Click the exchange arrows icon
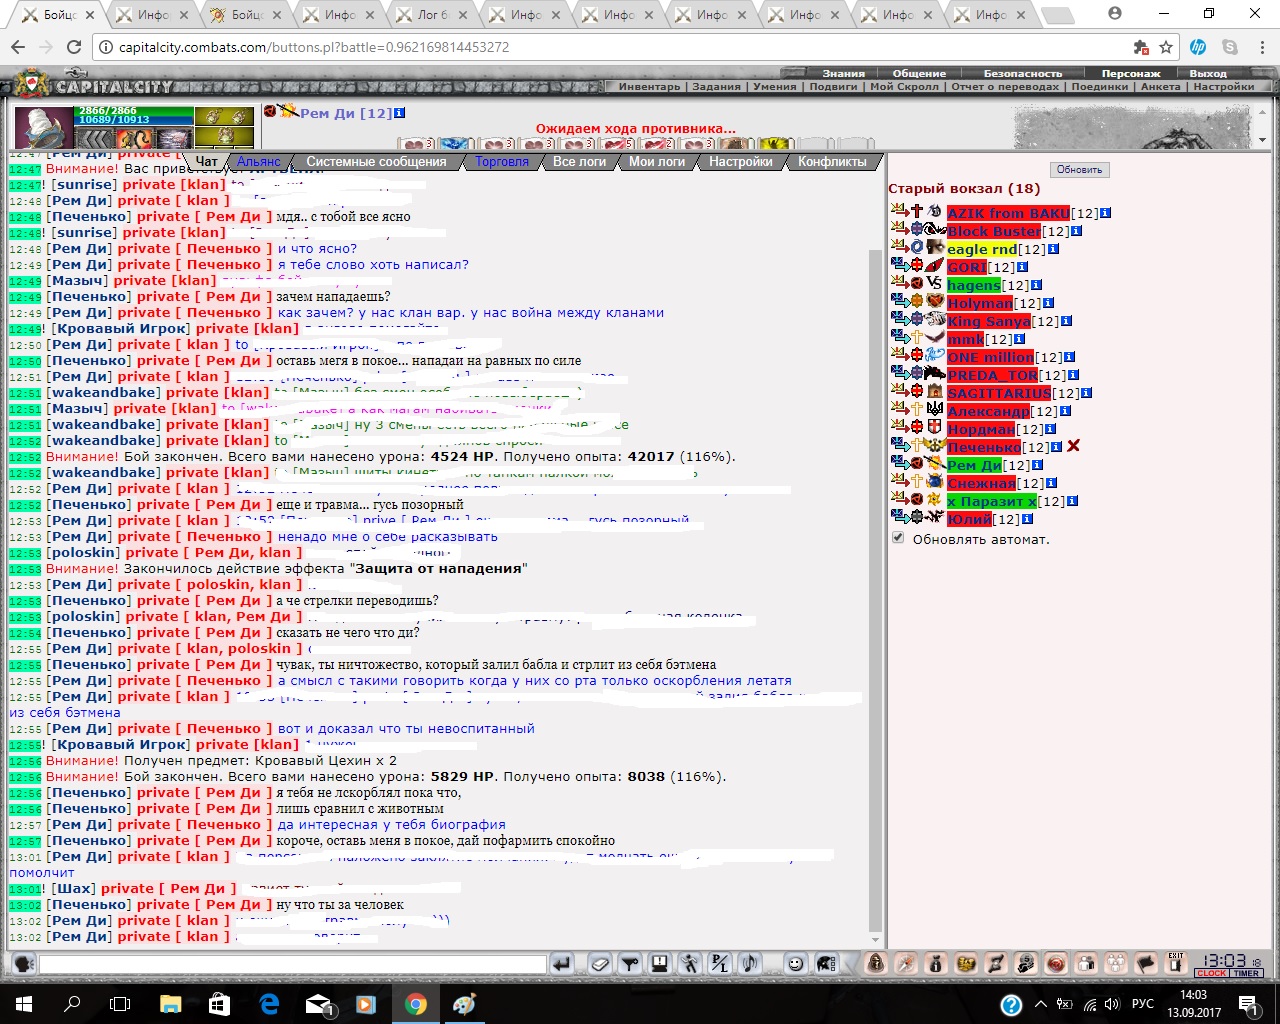 coord(996,964)
